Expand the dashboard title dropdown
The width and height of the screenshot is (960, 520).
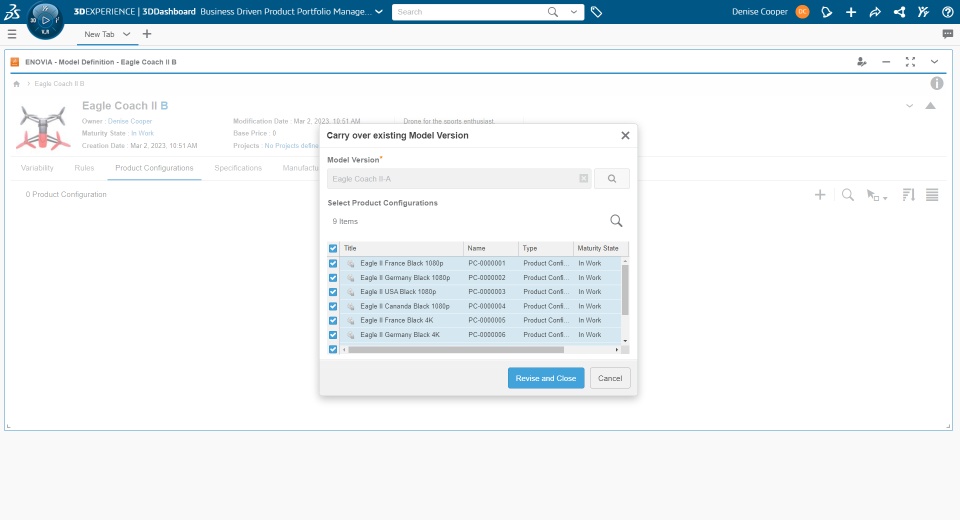(x=379, y=12)
